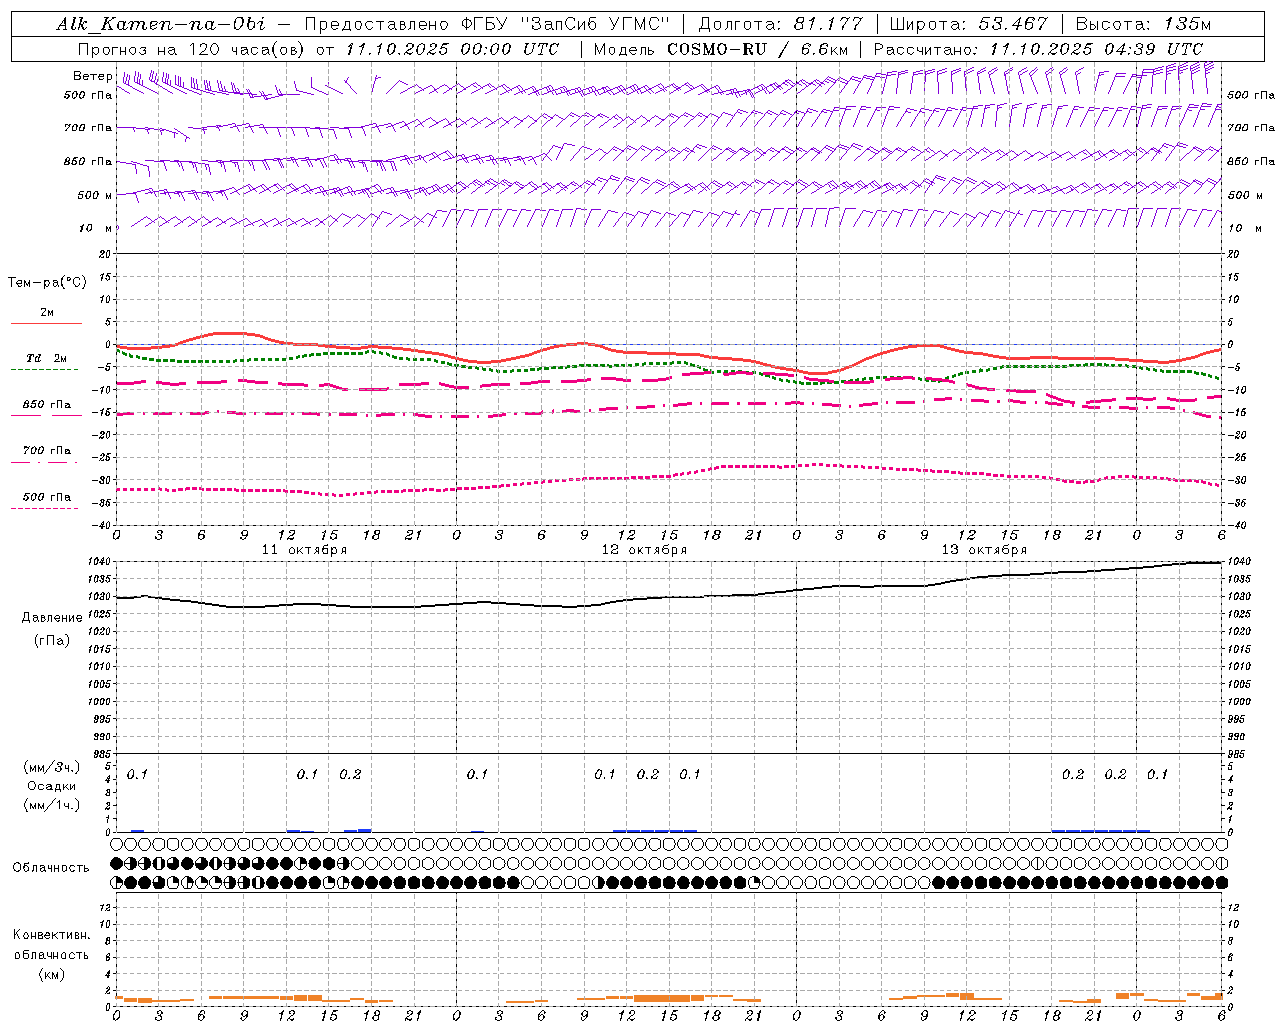
Task: Click the Тем-ра(°C) axis label
Action: pos(47,283)
